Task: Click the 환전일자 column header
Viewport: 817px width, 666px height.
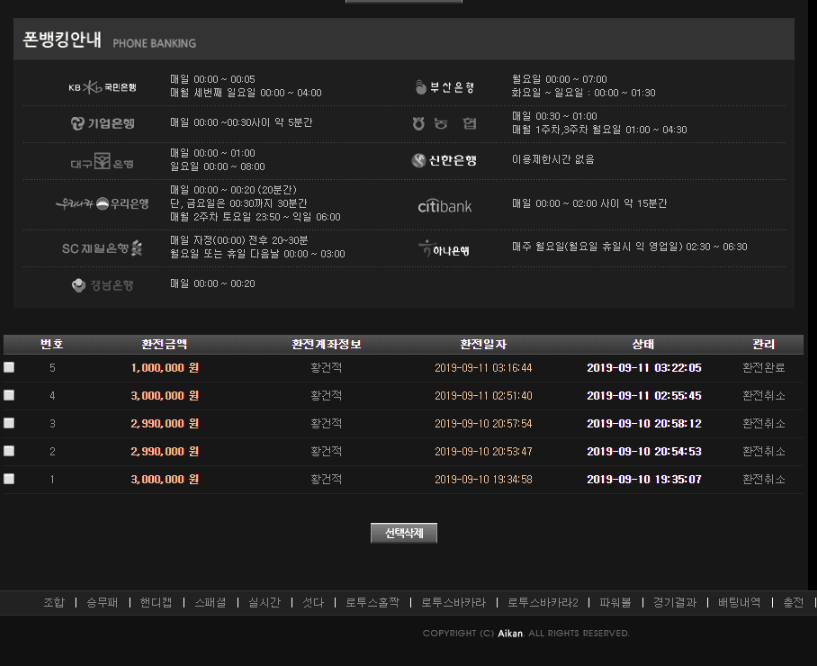Action: click(x=483, y=344)
